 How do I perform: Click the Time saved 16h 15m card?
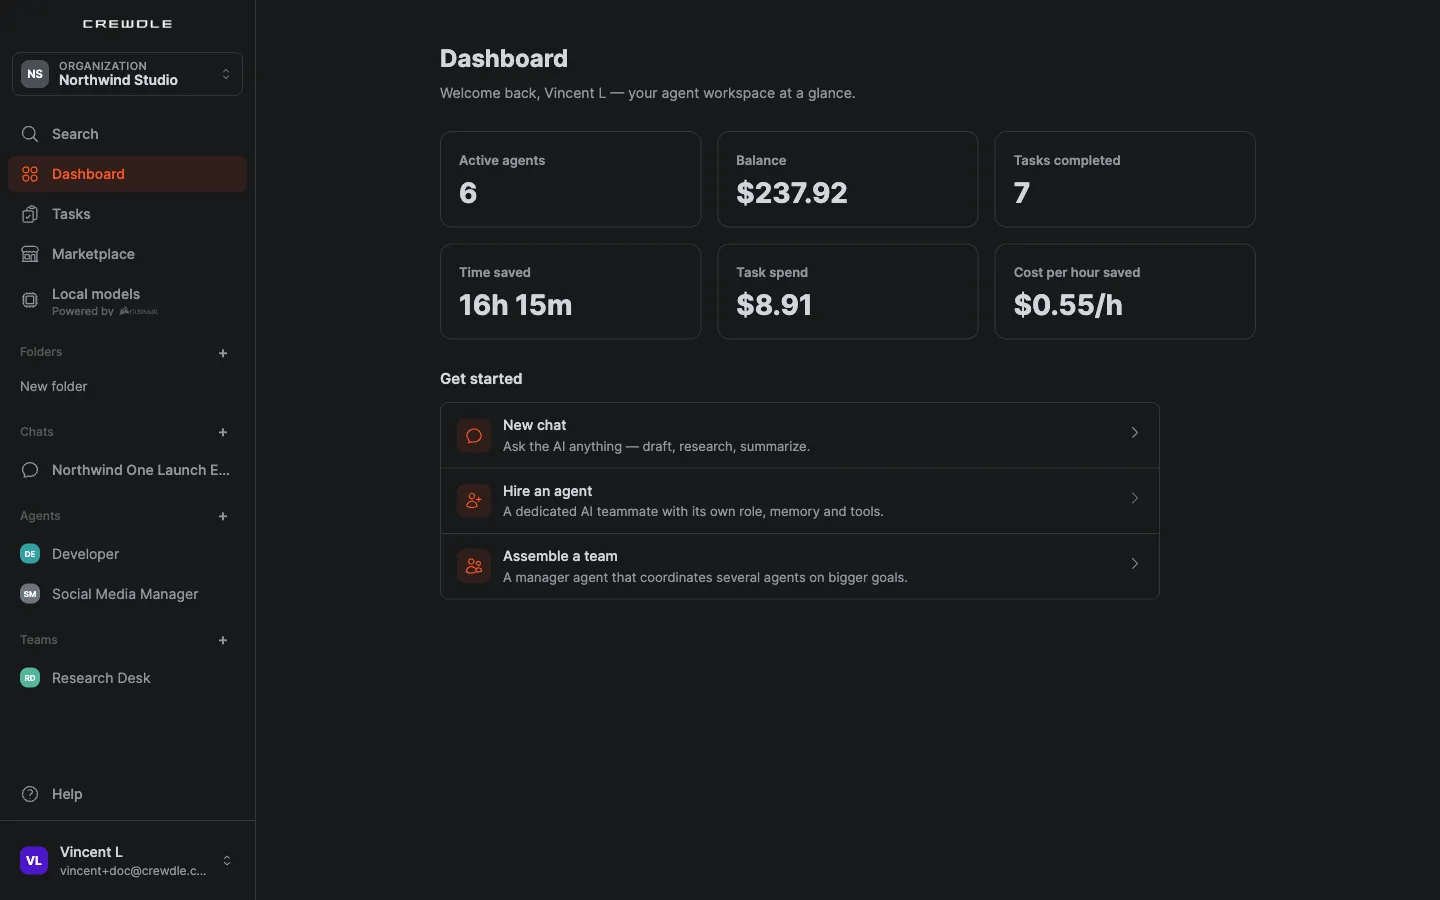coord(571,292)
